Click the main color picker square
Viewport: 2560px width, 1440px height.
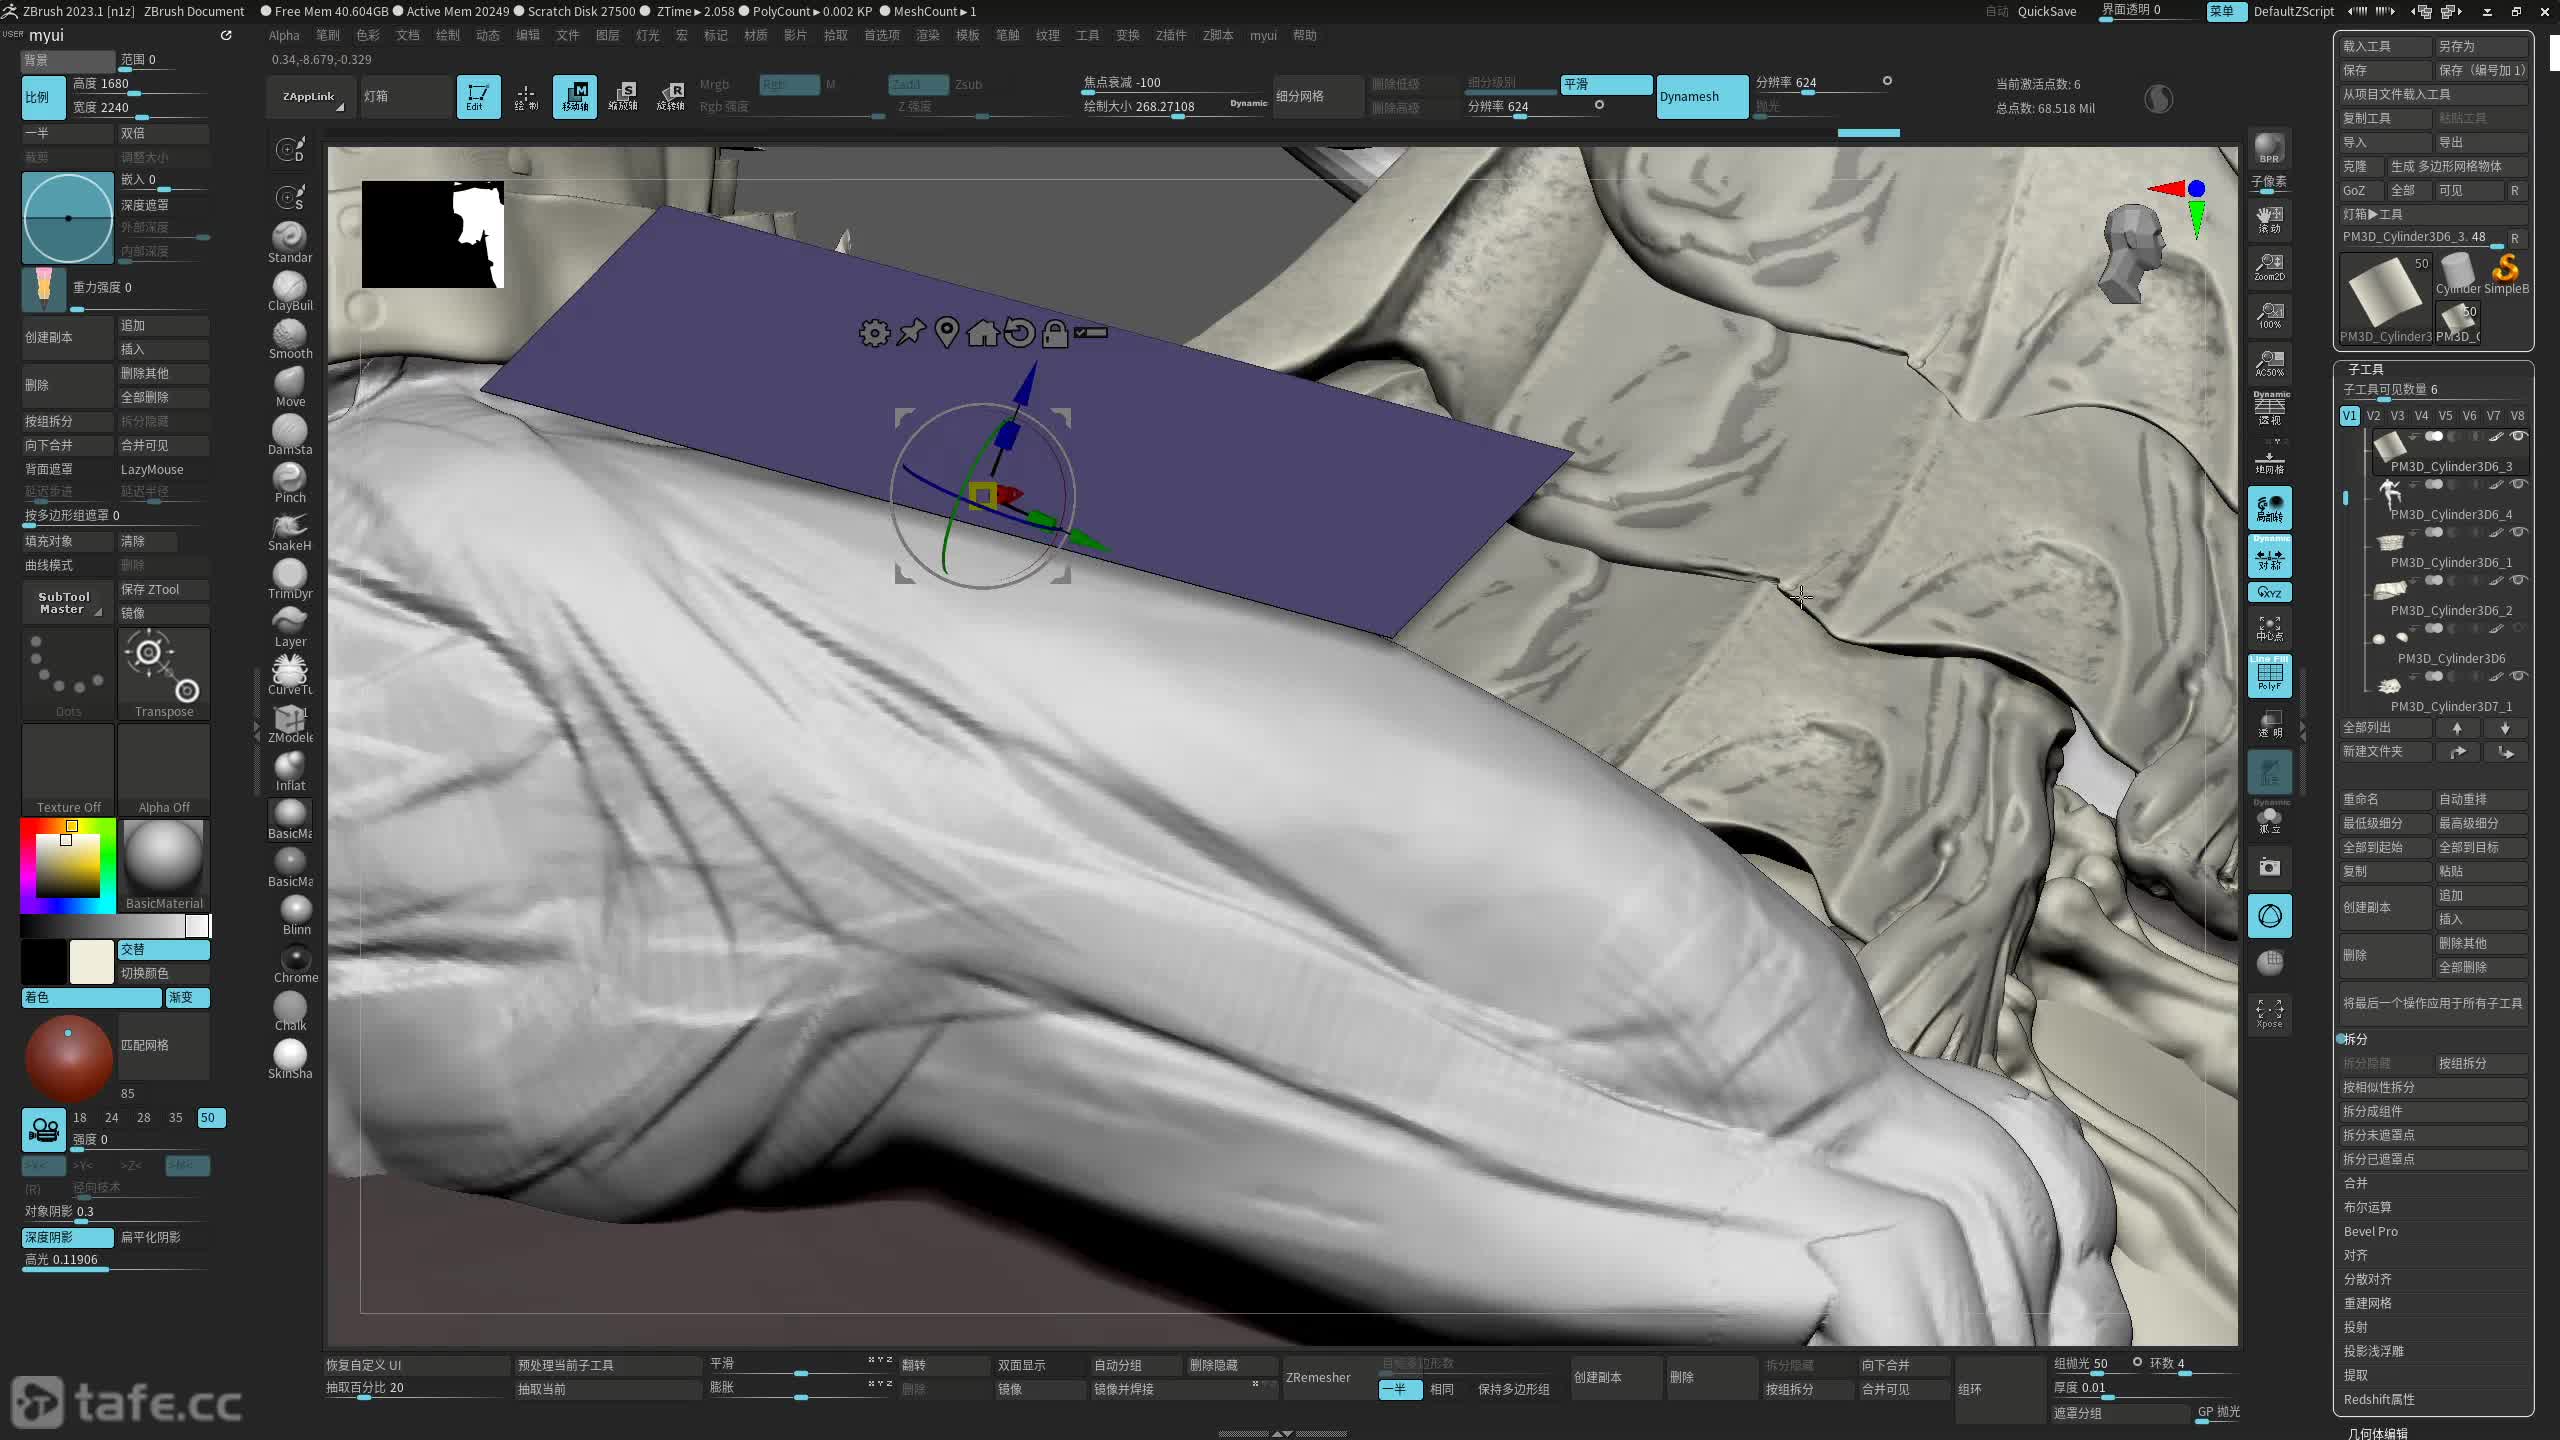[68, 864]
